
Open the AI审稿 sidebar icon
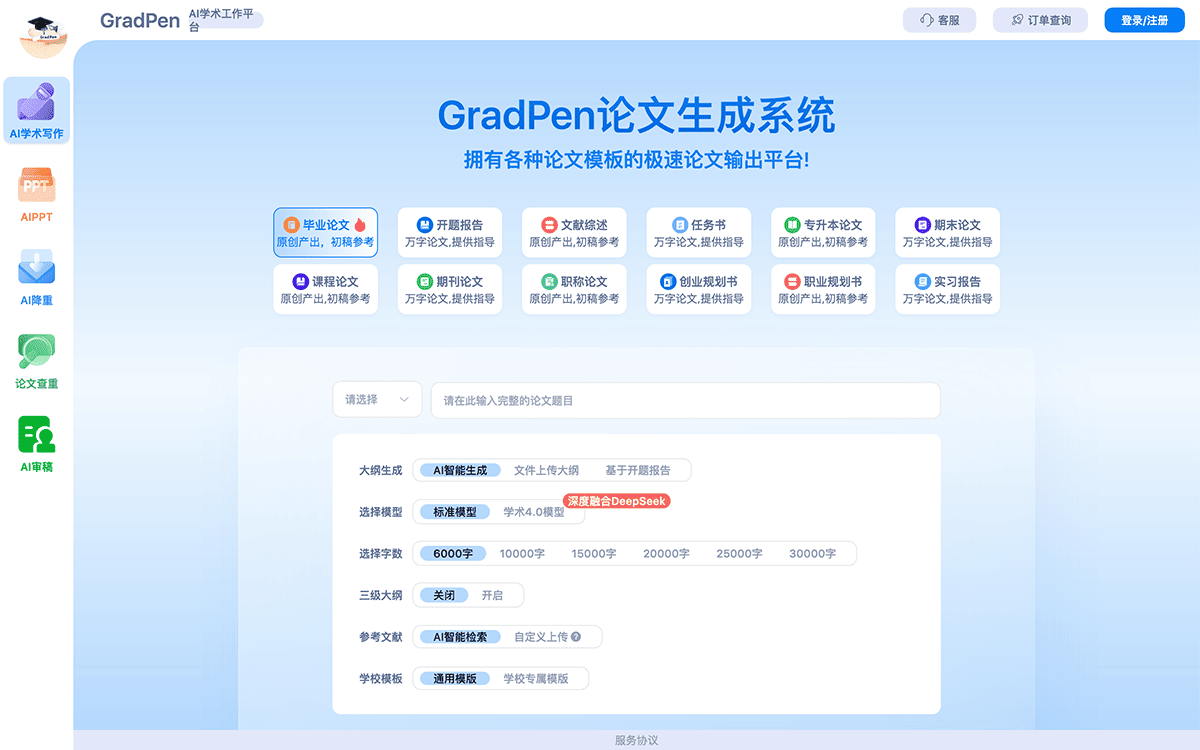click(x=36, y=442)
